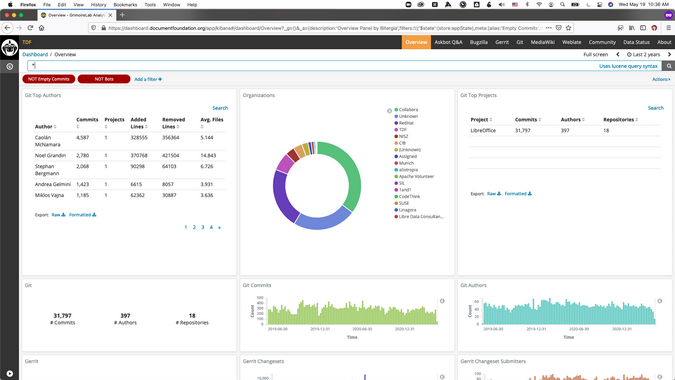
Task: Go to next page arrow in Git Top Authors
Action: (x=220, y=227)
